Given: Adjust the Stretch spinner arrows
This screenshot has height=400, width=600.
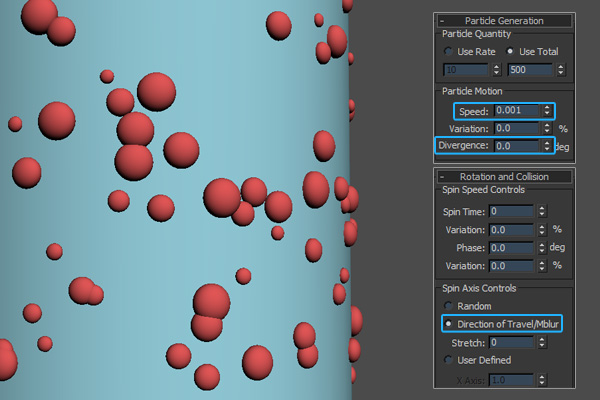Looking at the screenshot, I should click(542, 342).
